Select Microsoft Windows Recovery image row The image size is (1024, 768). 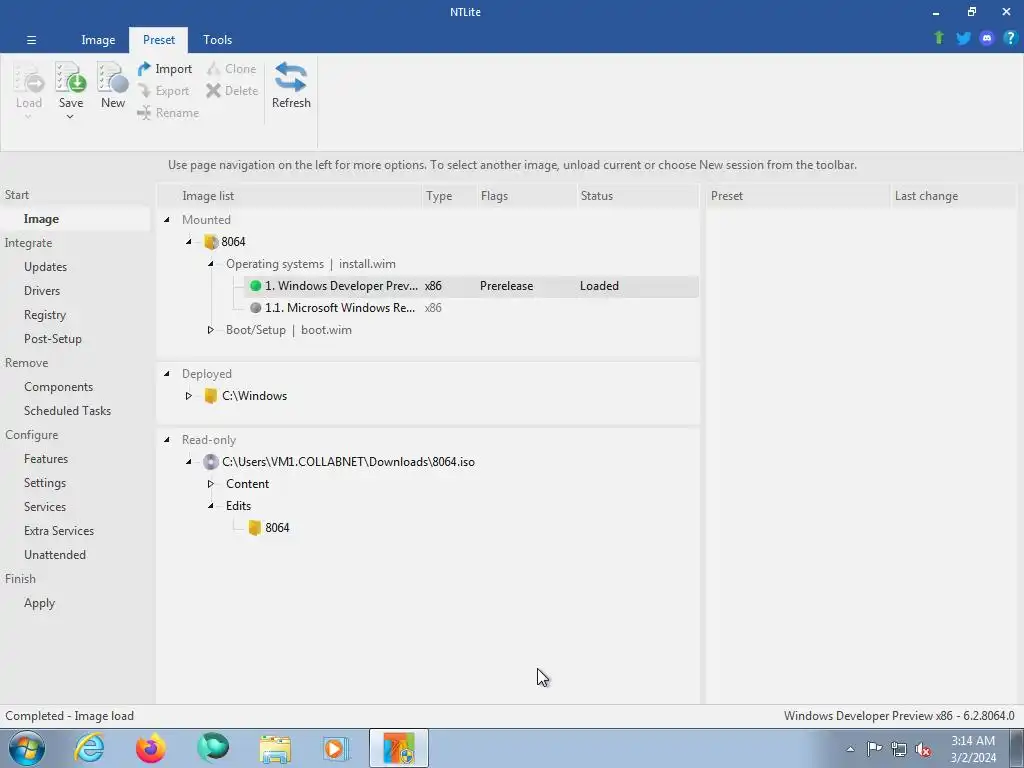click(x=471, y=308)
